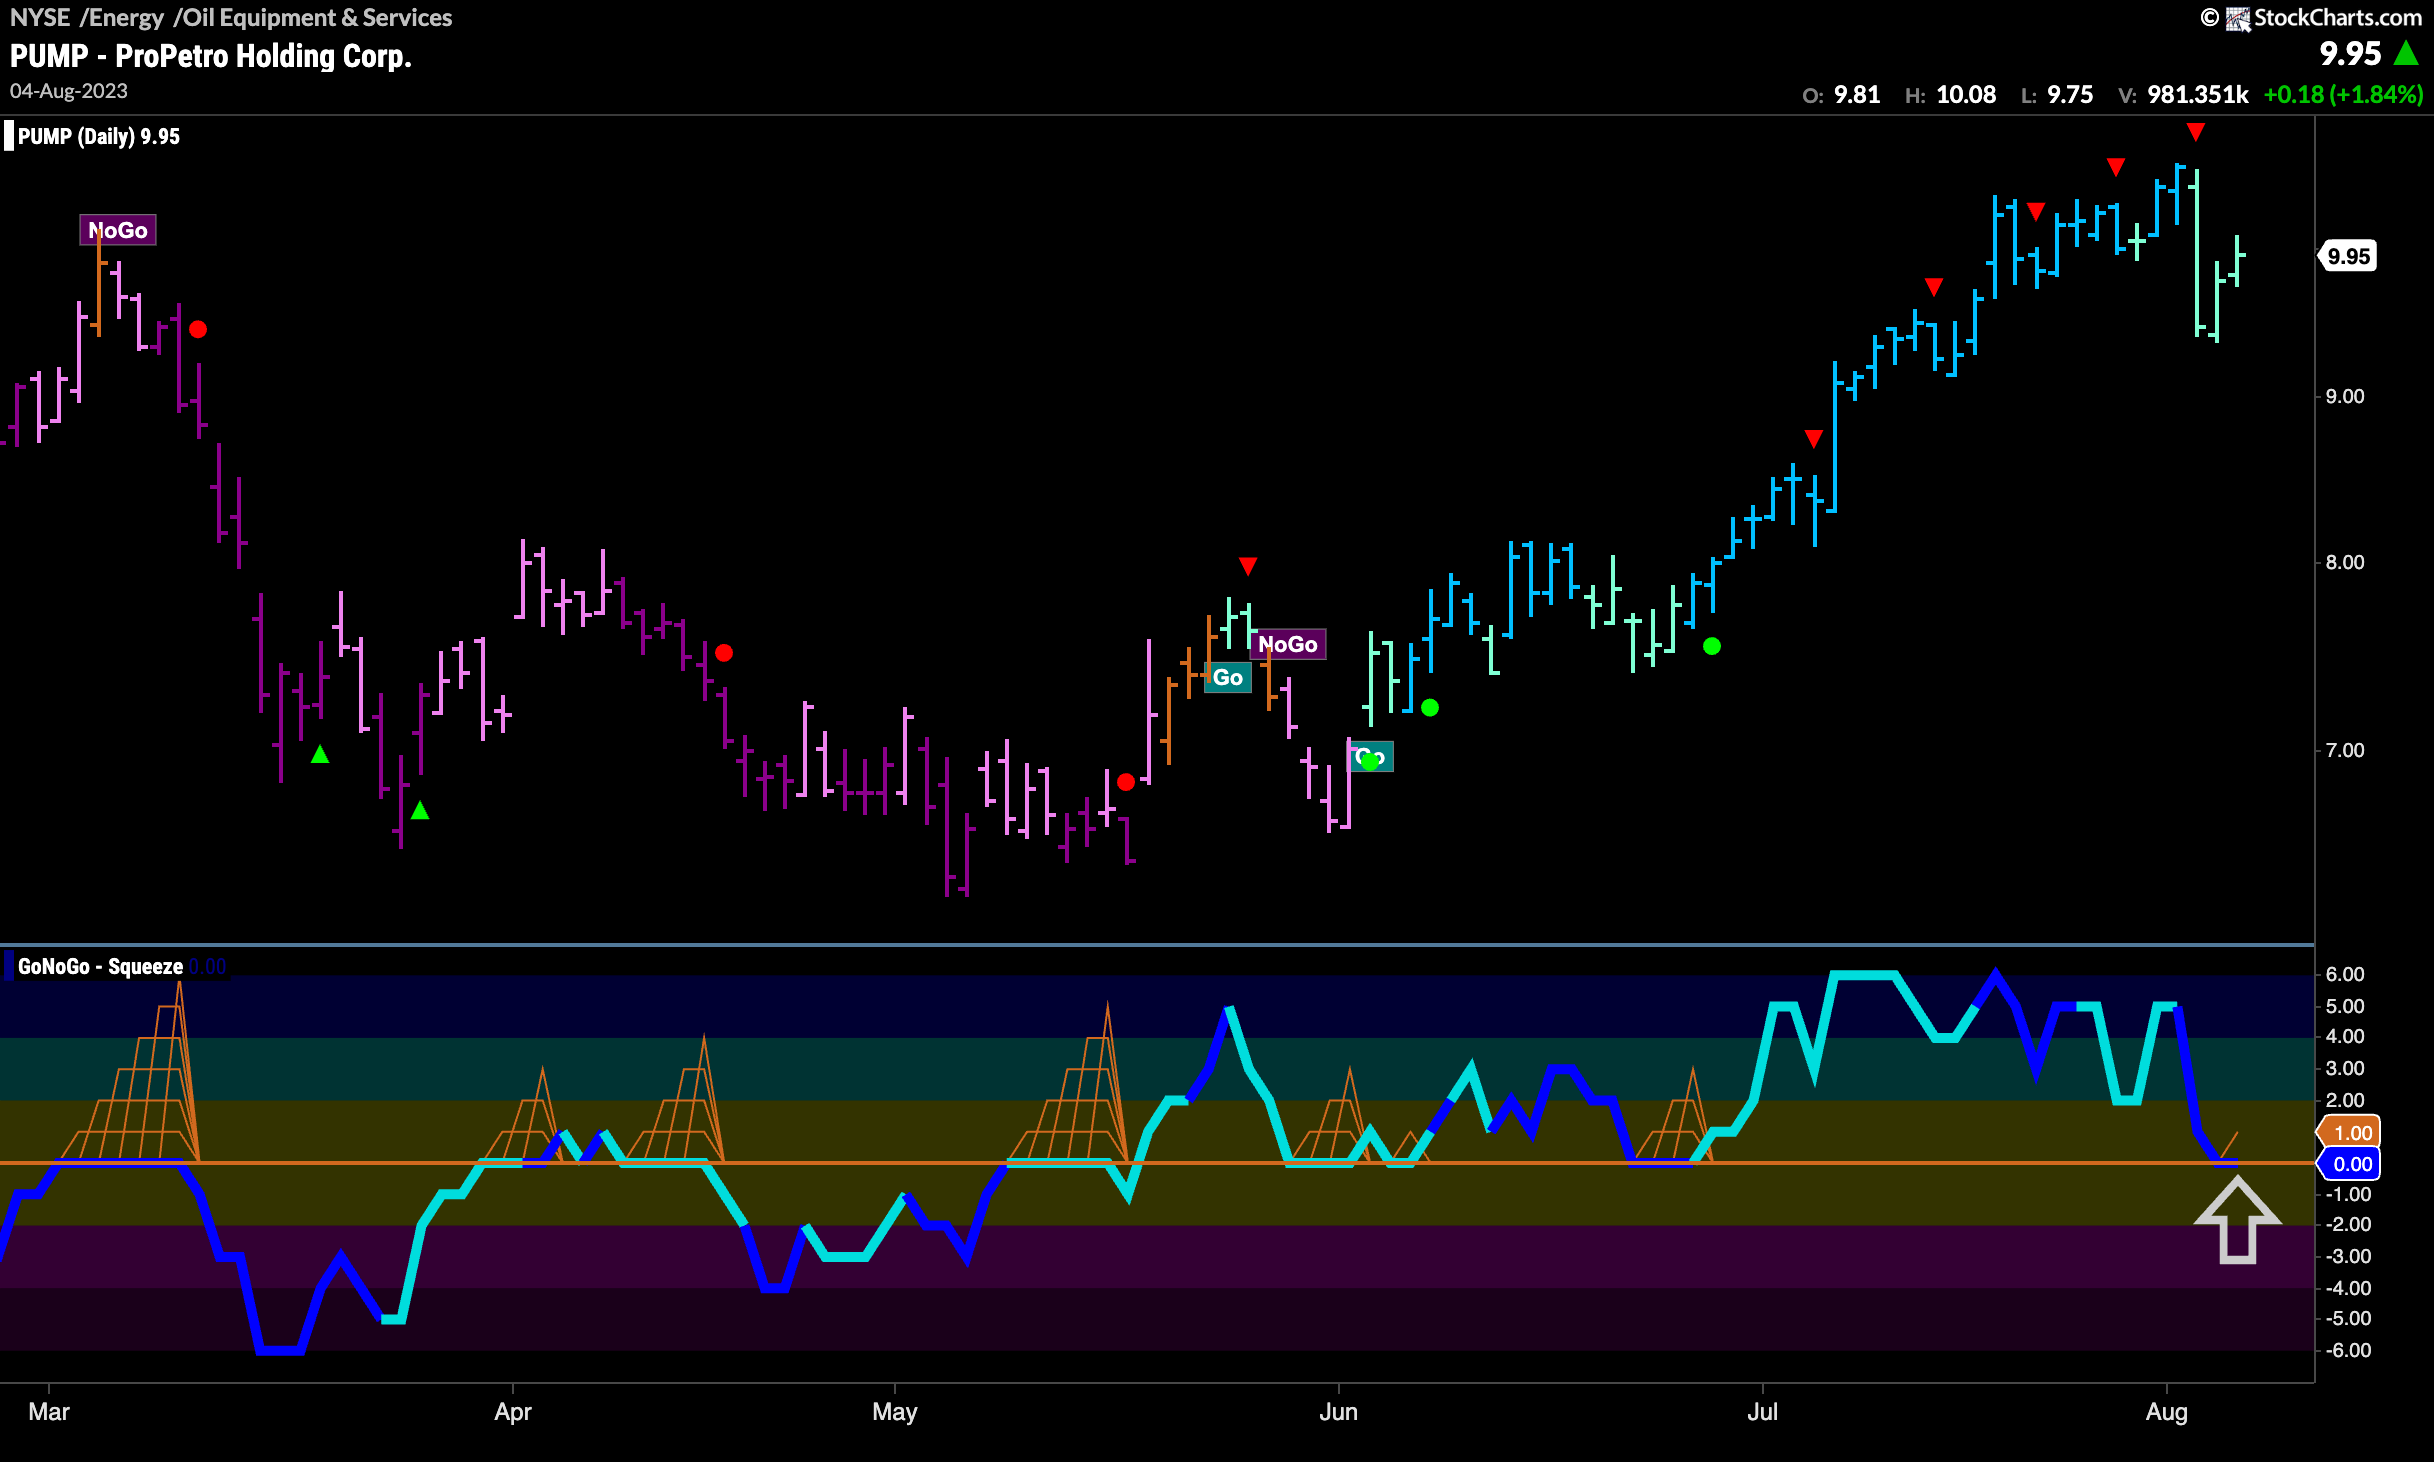Select the topmost red down-triangle in early August
This screenshot has width=2434, height=1462.
2196,132
